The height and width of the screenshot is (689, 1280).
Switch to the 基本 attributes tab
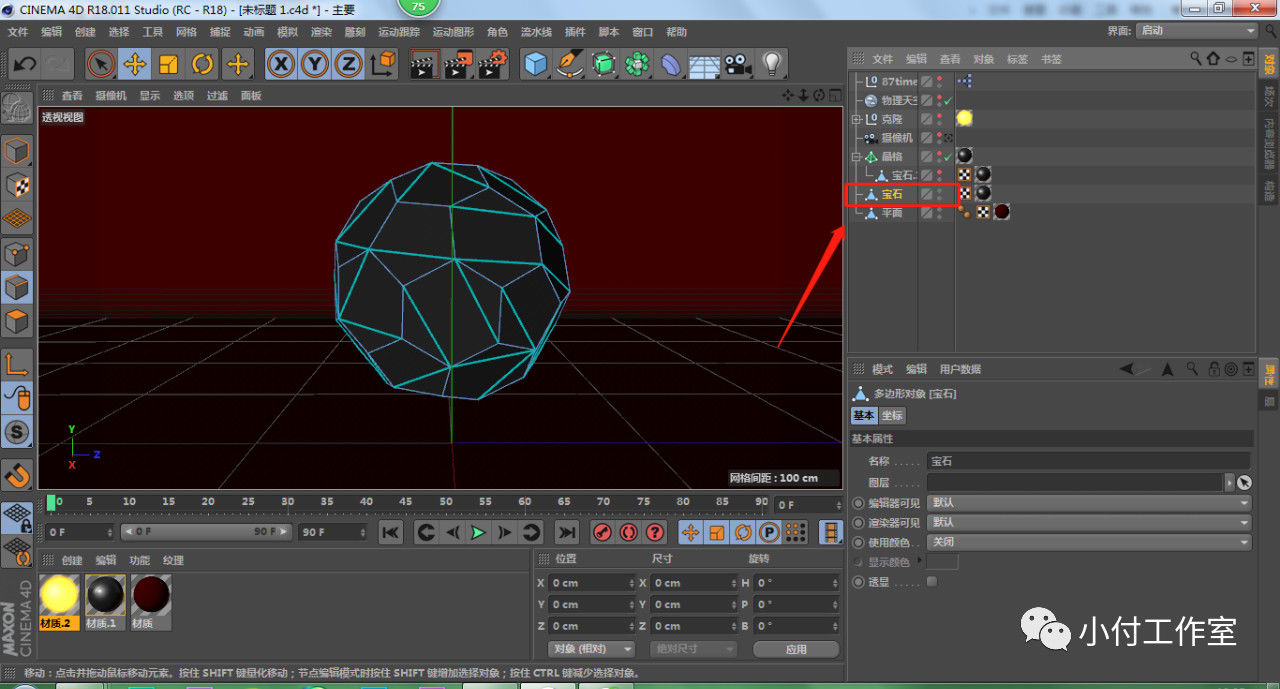864,415
